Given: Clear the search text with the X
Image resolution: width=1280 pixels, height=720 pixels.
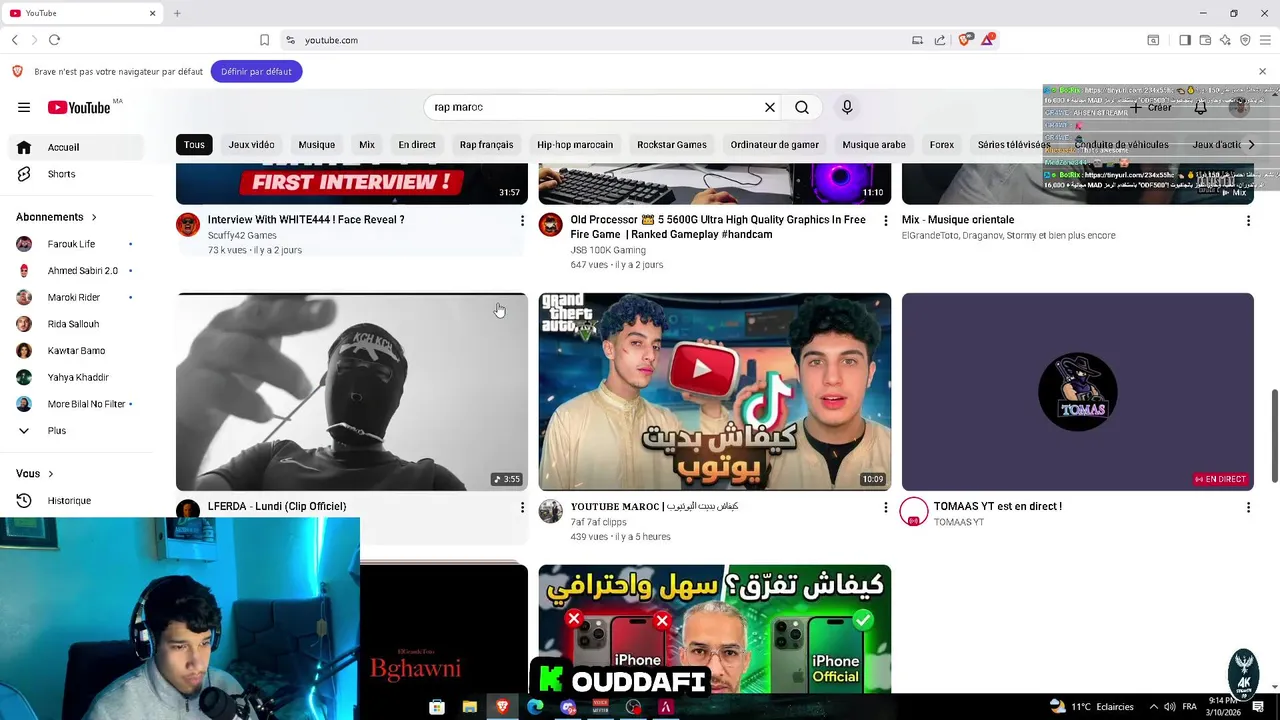Looking at the screenshot, I should (770, 107).
